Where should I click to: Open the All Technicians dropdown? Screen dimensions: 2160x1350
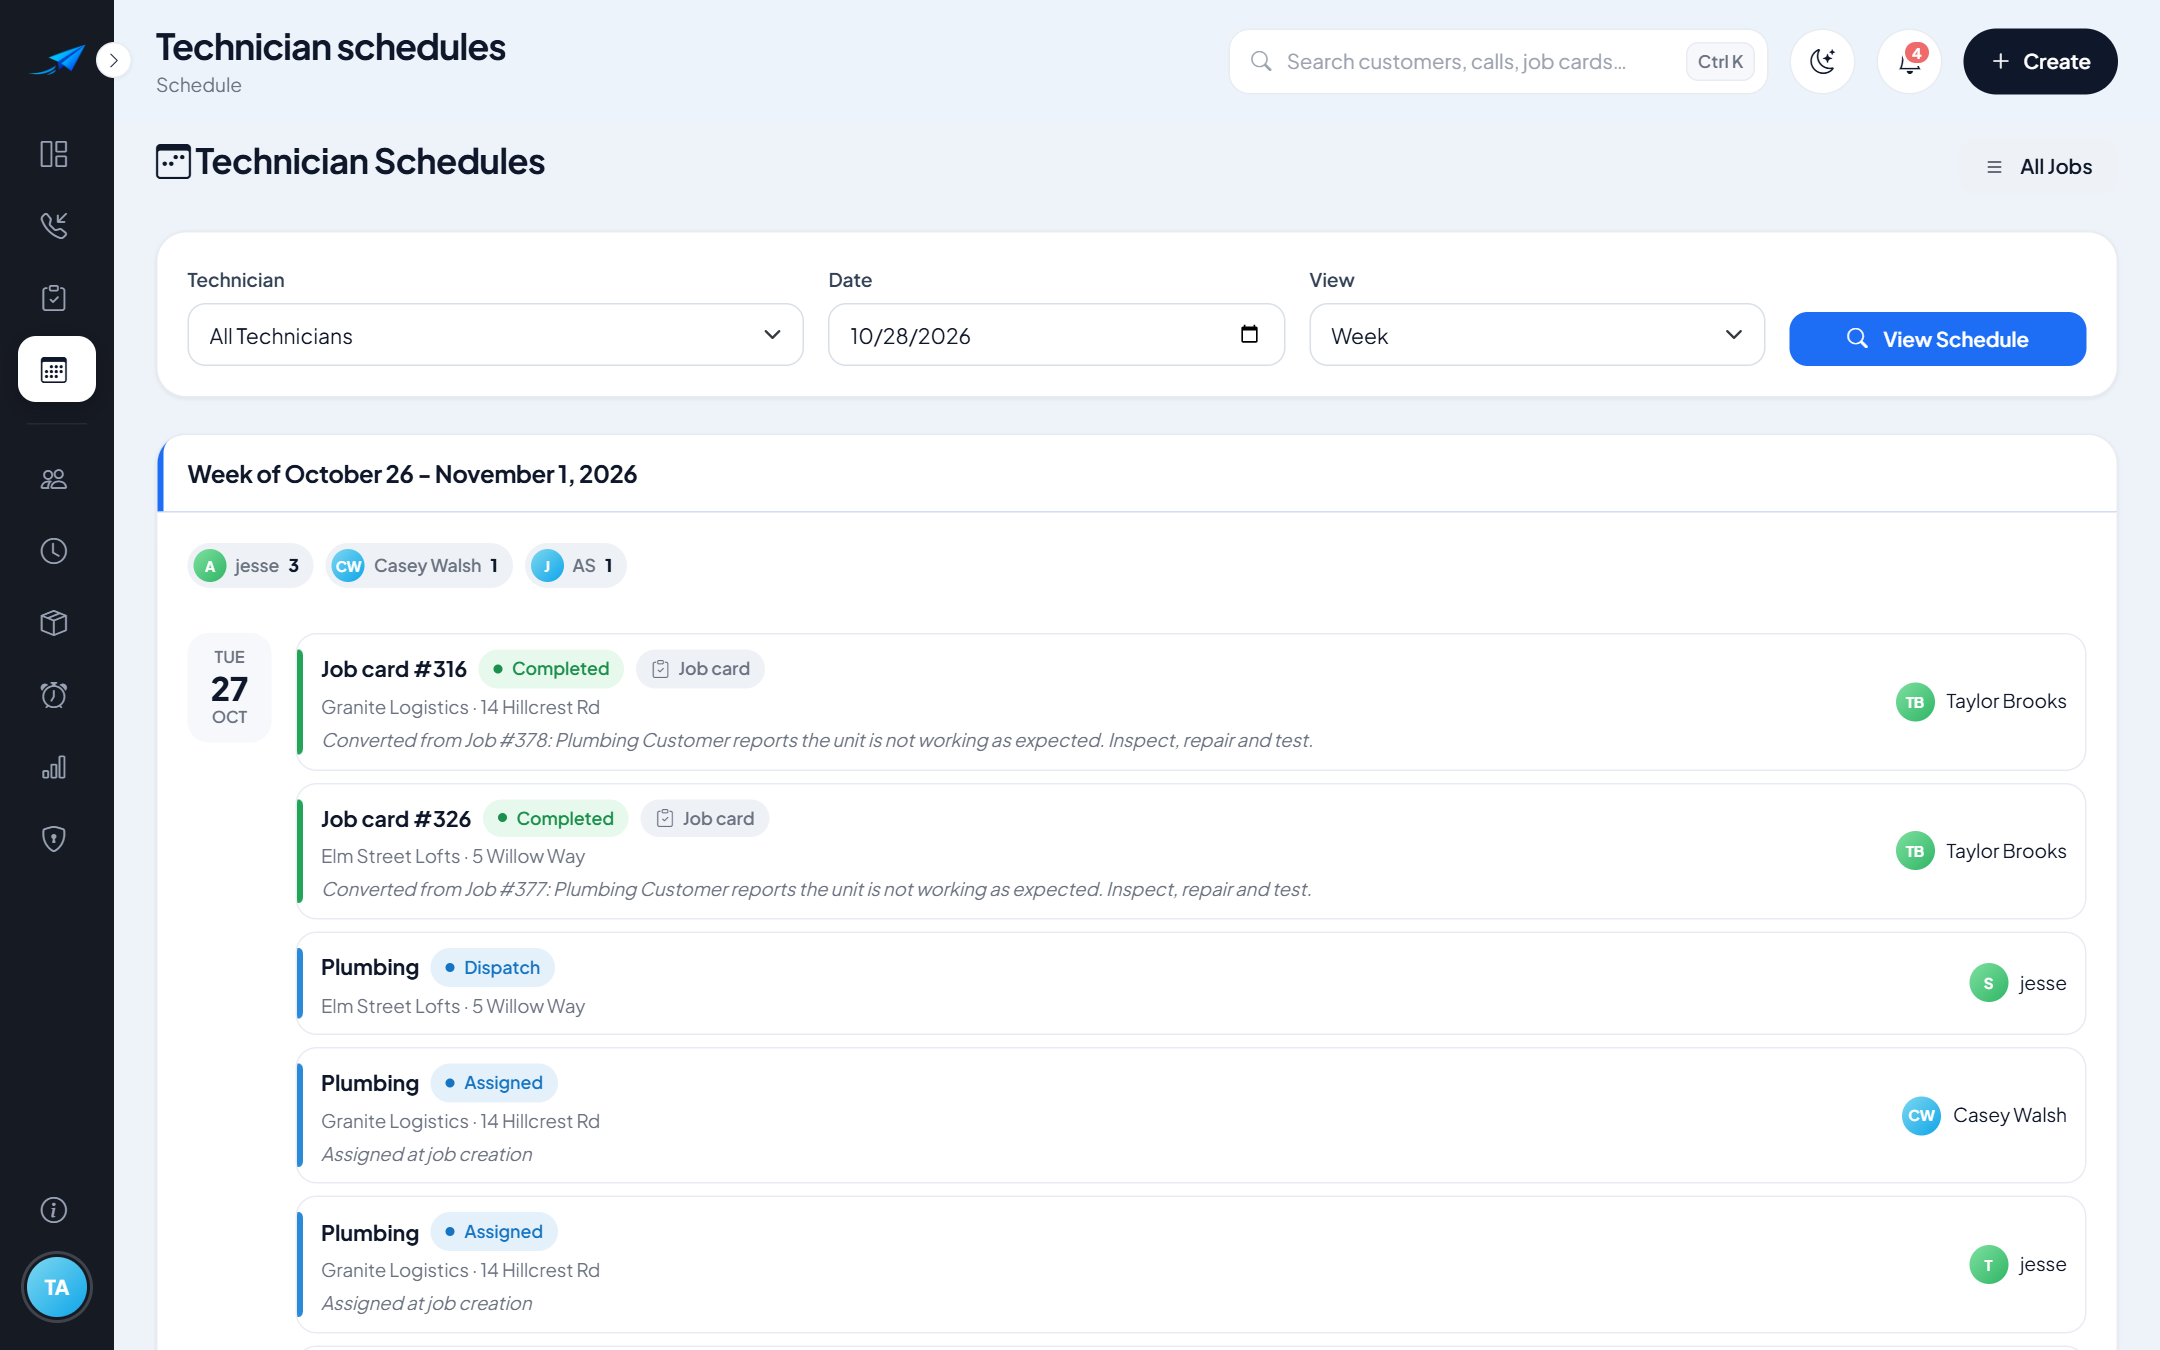(x=495, y=335)
